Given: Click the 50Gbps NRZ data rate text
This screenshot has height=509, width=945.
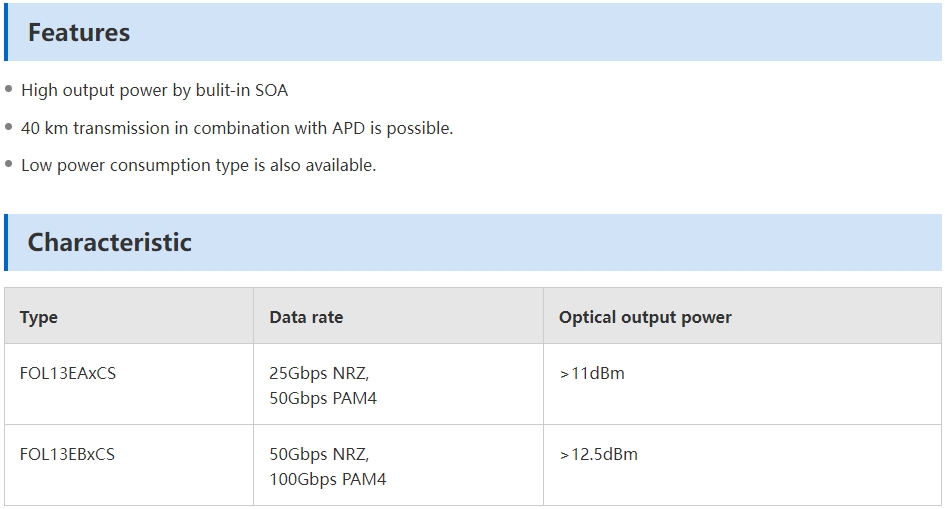Looking at the screenshot, I should point(319,454).
